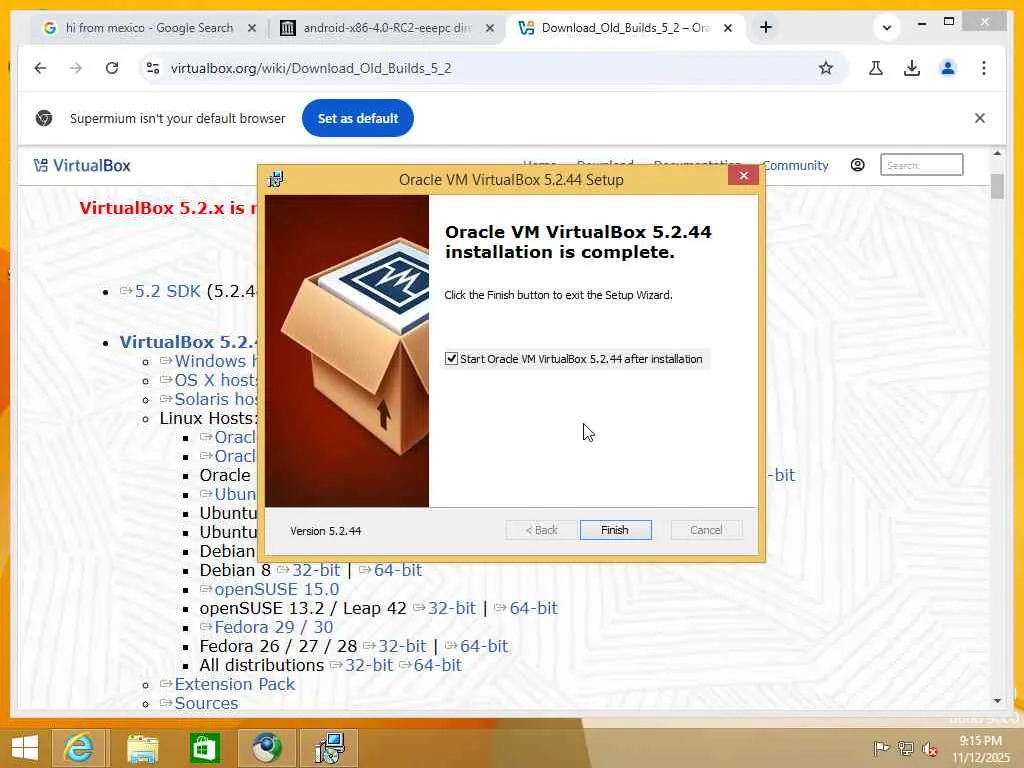
Task: Switch to android-x86-4.0-RC2-eeepc tab
Action: (x=387, y=28)
